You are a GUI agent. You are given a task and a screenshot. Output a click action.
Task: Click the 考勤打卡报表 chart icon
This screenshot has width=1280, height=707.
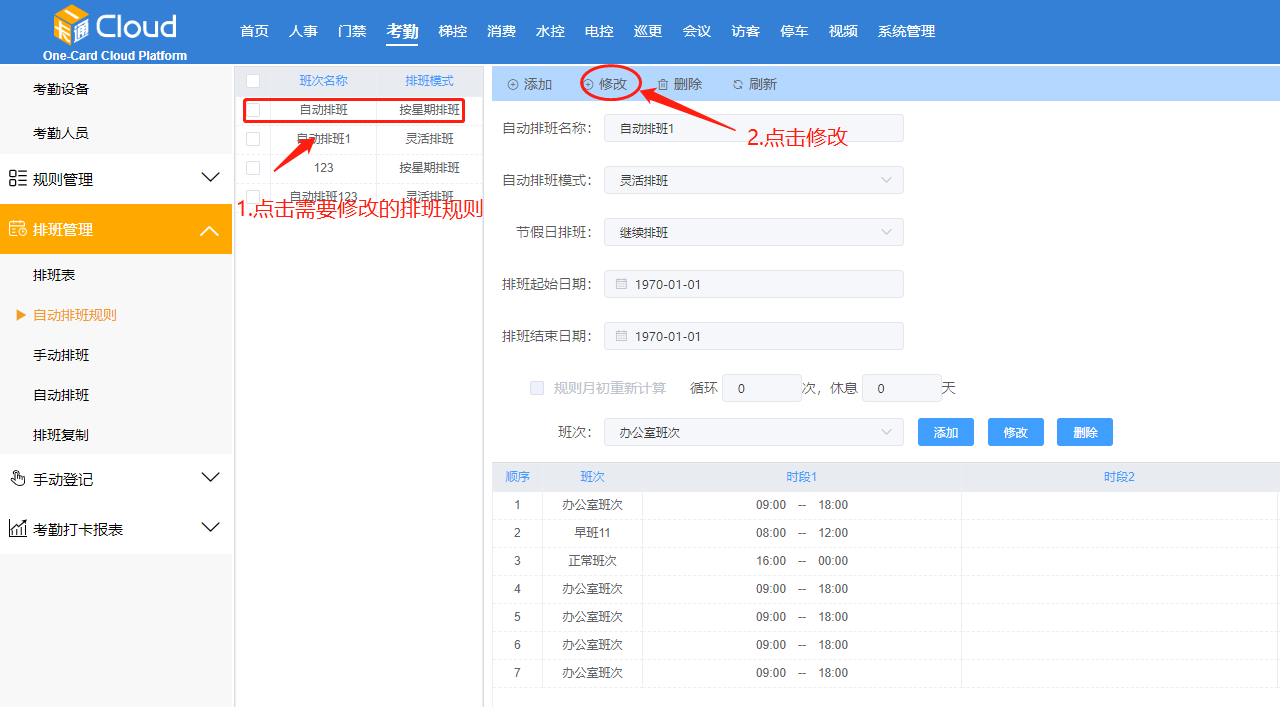coord(19,528)
